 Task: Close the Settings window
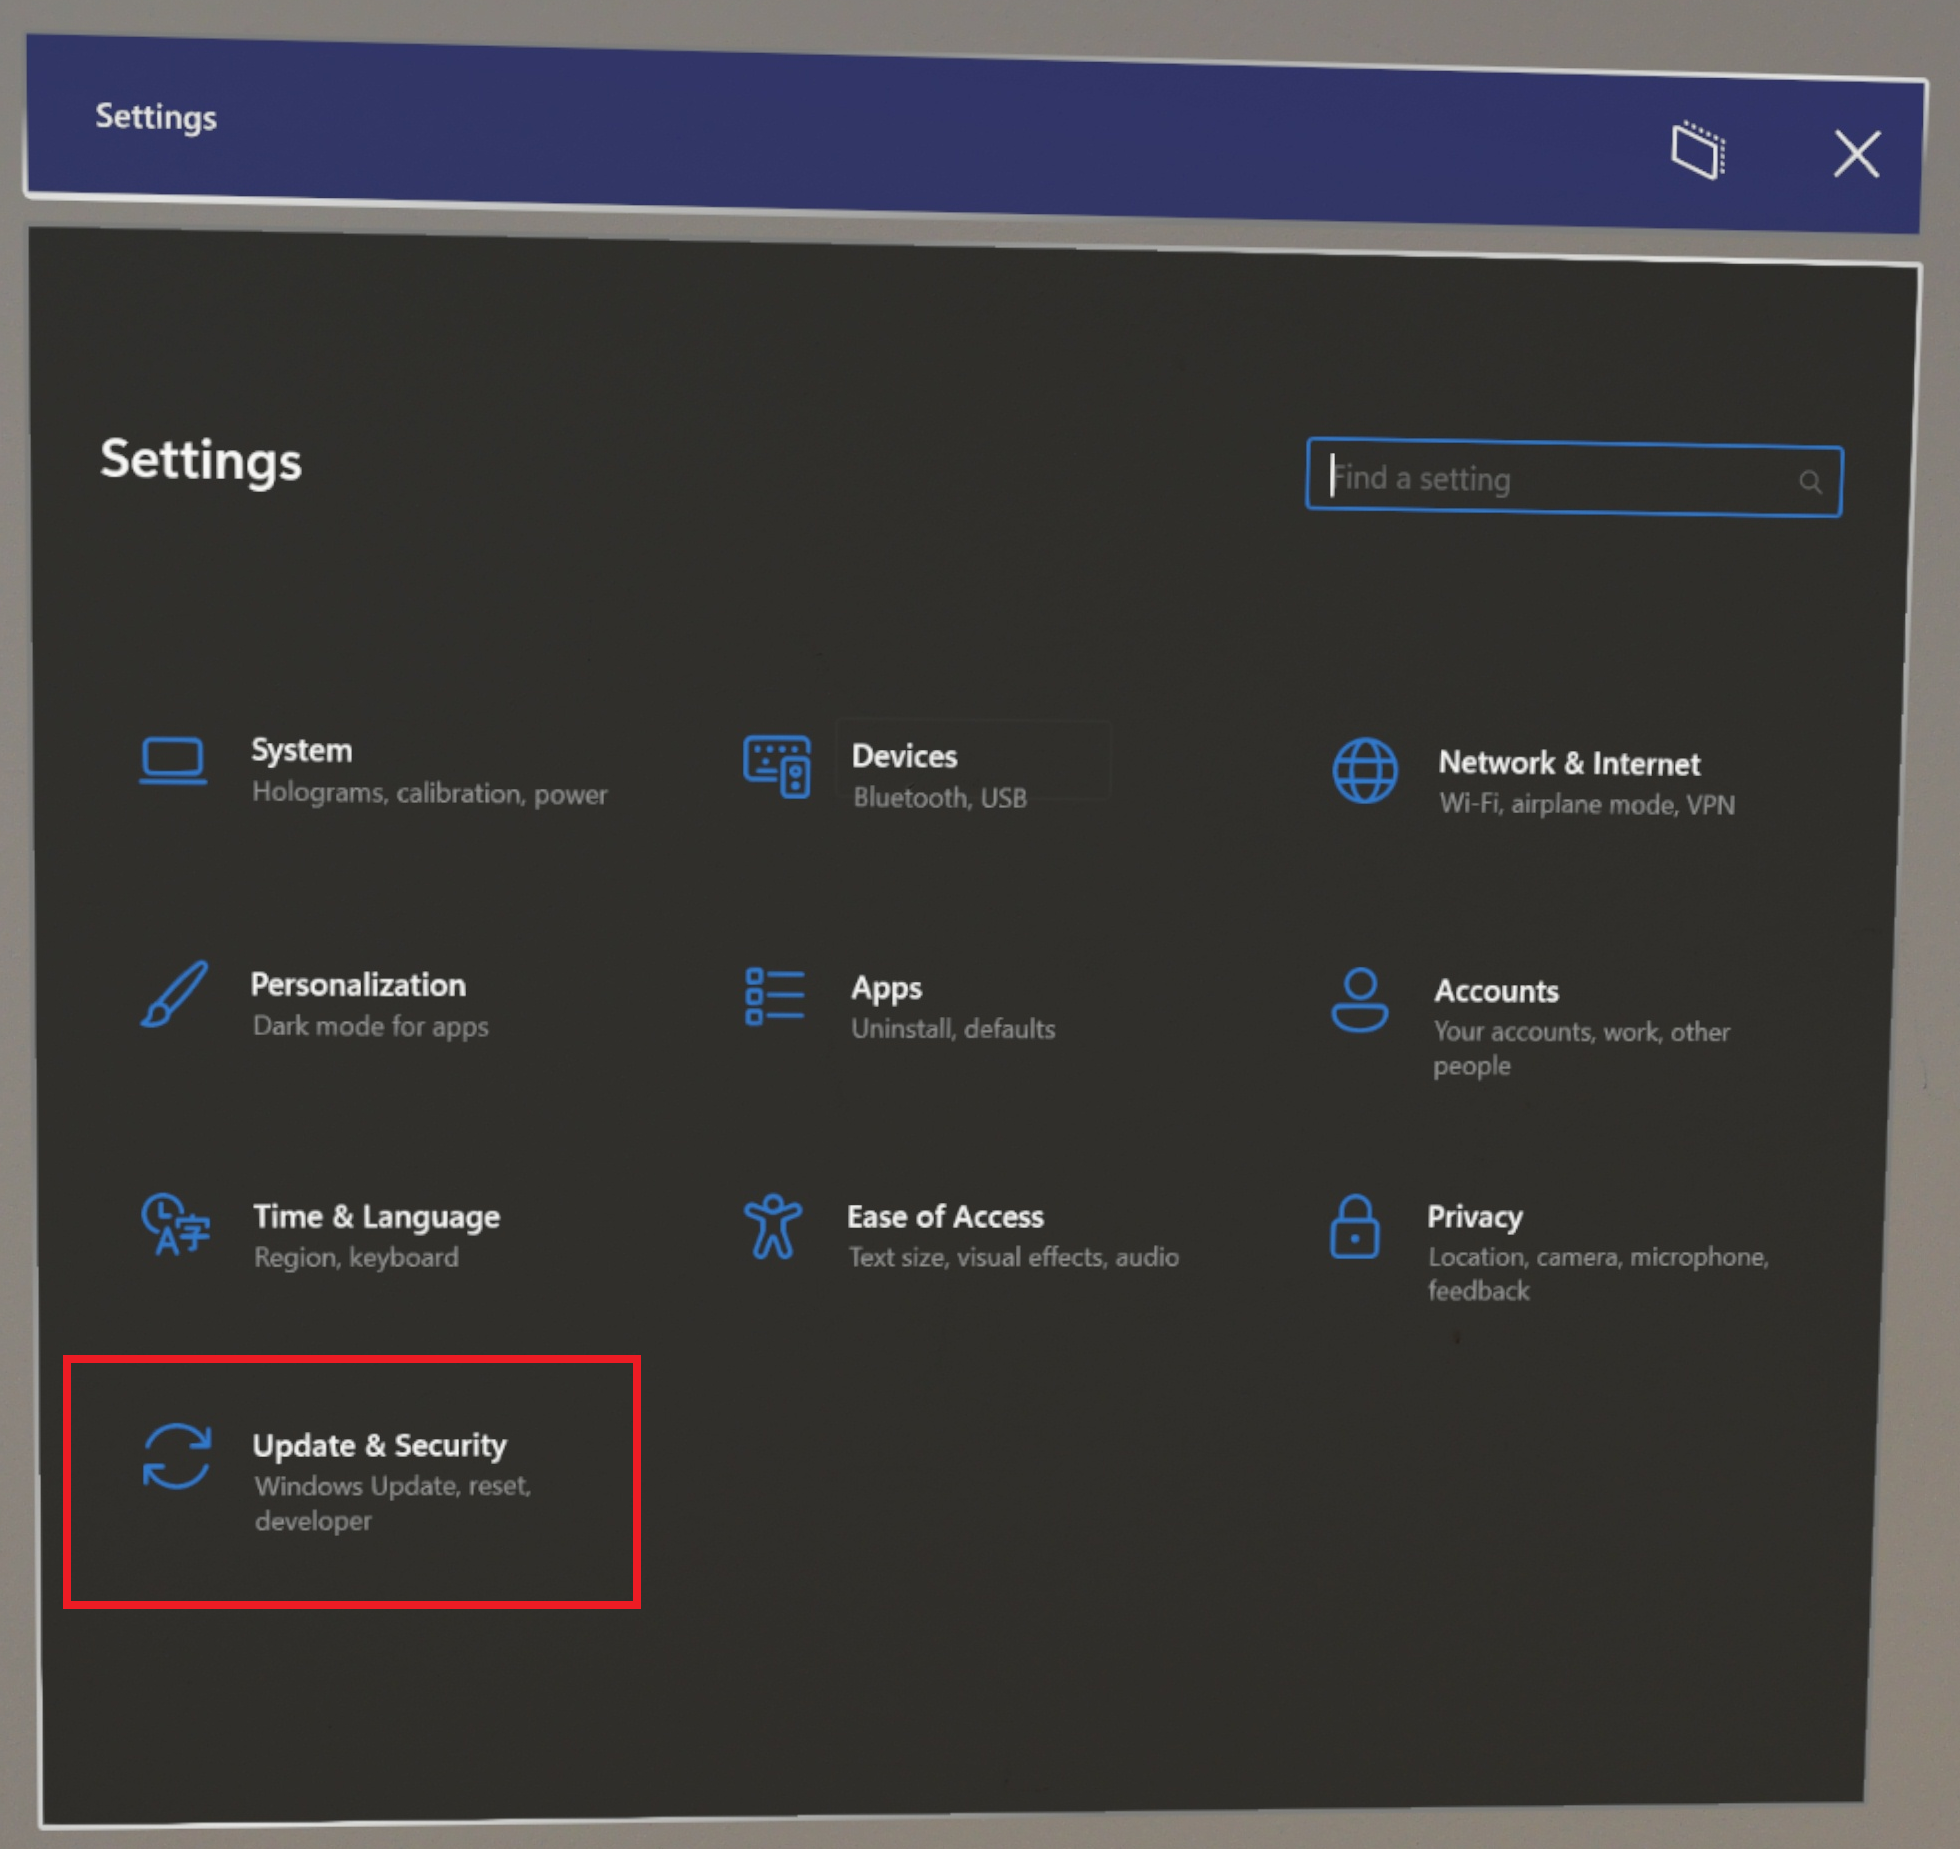1856,154
